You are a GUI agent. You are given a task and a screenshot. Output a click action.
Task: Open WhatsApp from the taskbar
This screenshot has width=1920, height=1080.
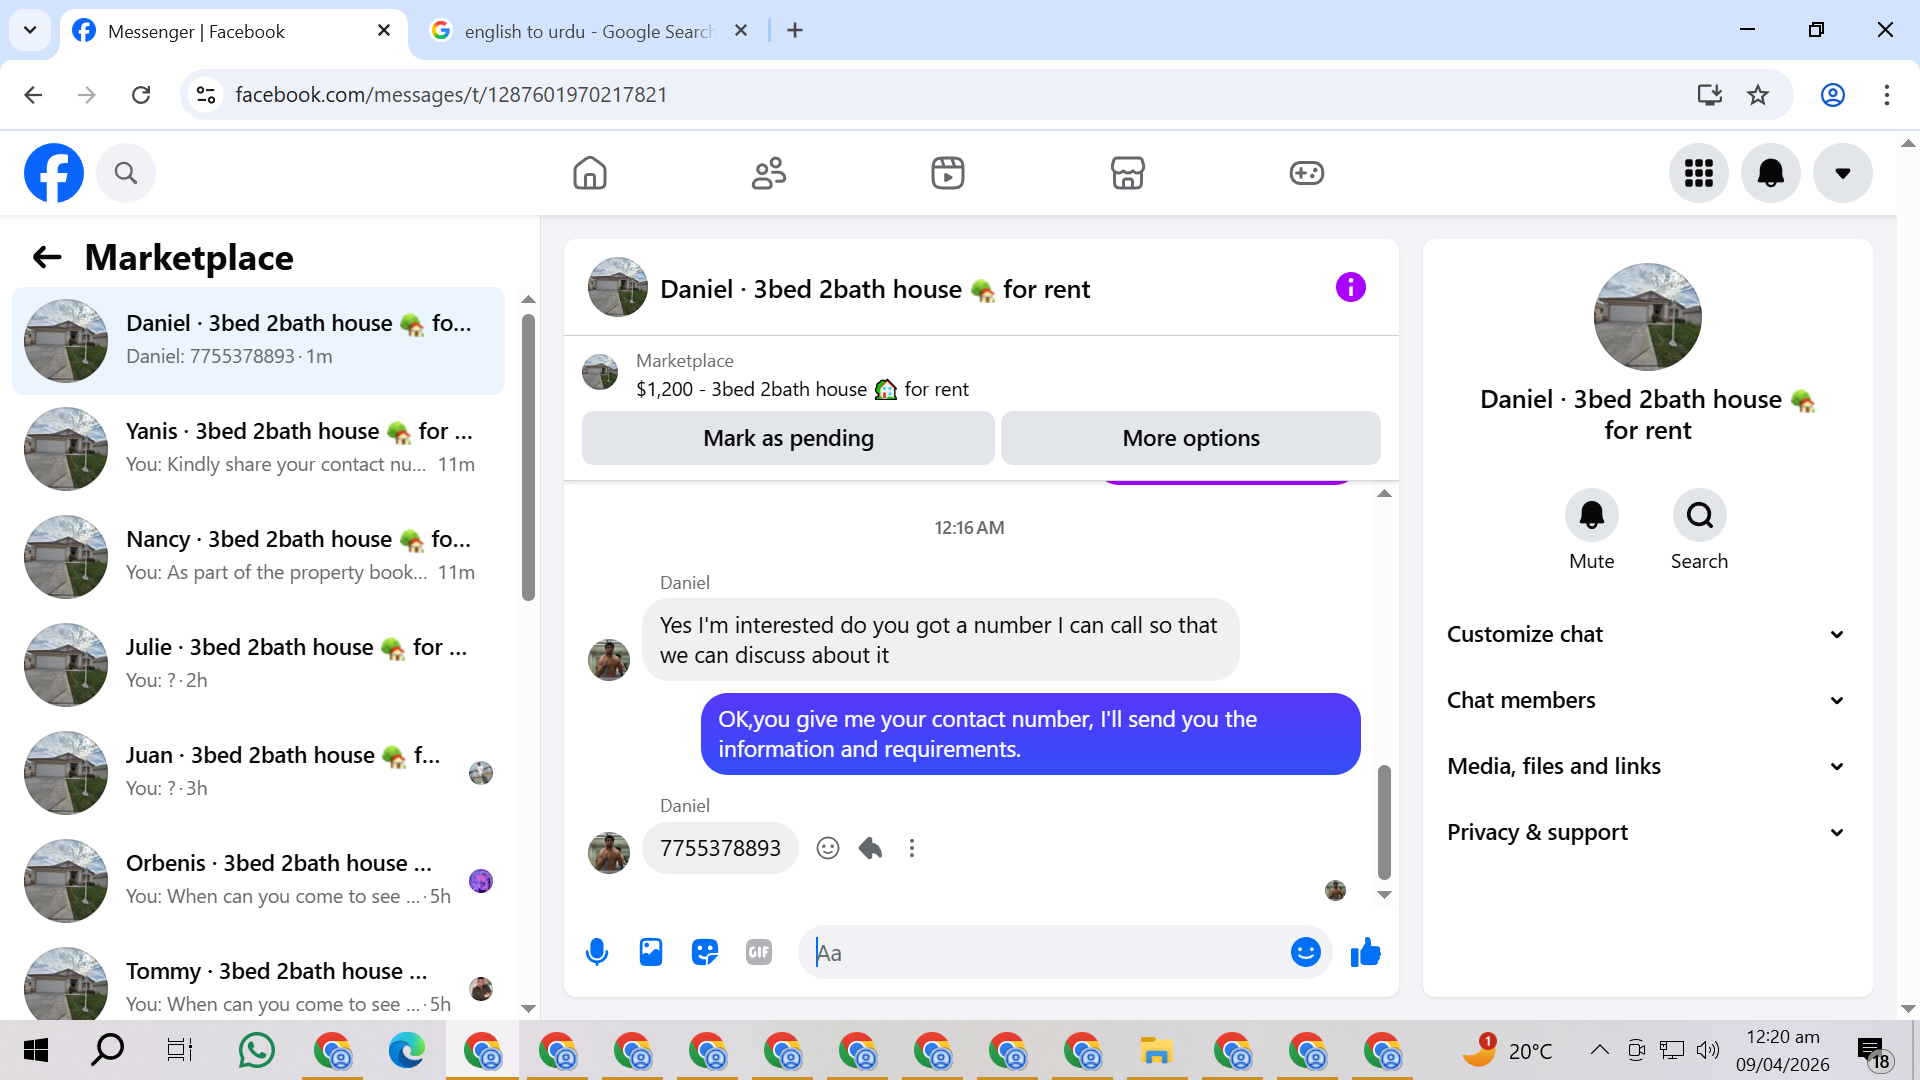(x=257, y=1050)
